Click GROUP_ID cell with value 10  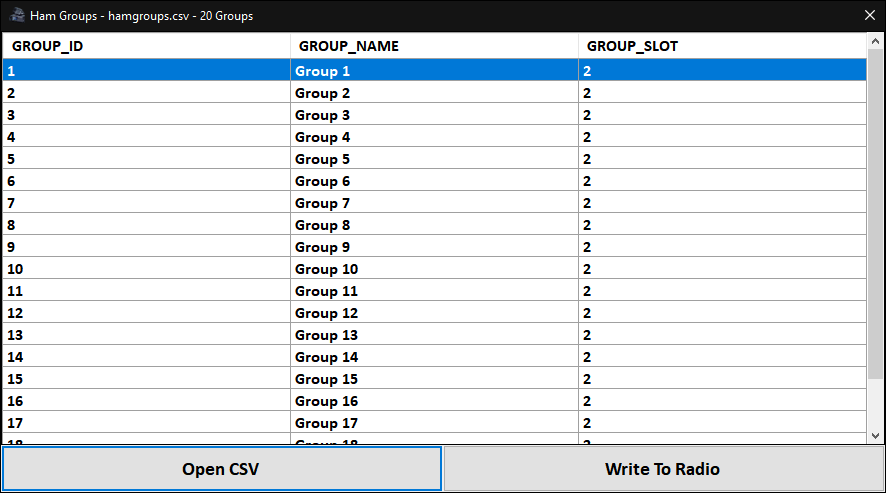point(146,269)
